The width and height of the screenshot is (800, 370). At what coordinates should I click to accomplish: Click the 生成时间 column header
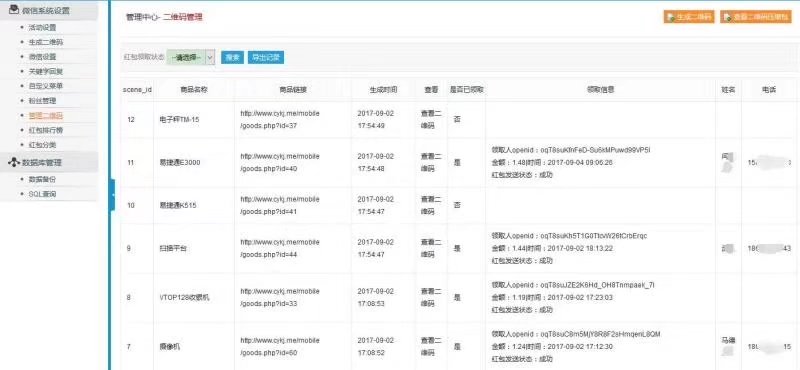tap(383, 89)
